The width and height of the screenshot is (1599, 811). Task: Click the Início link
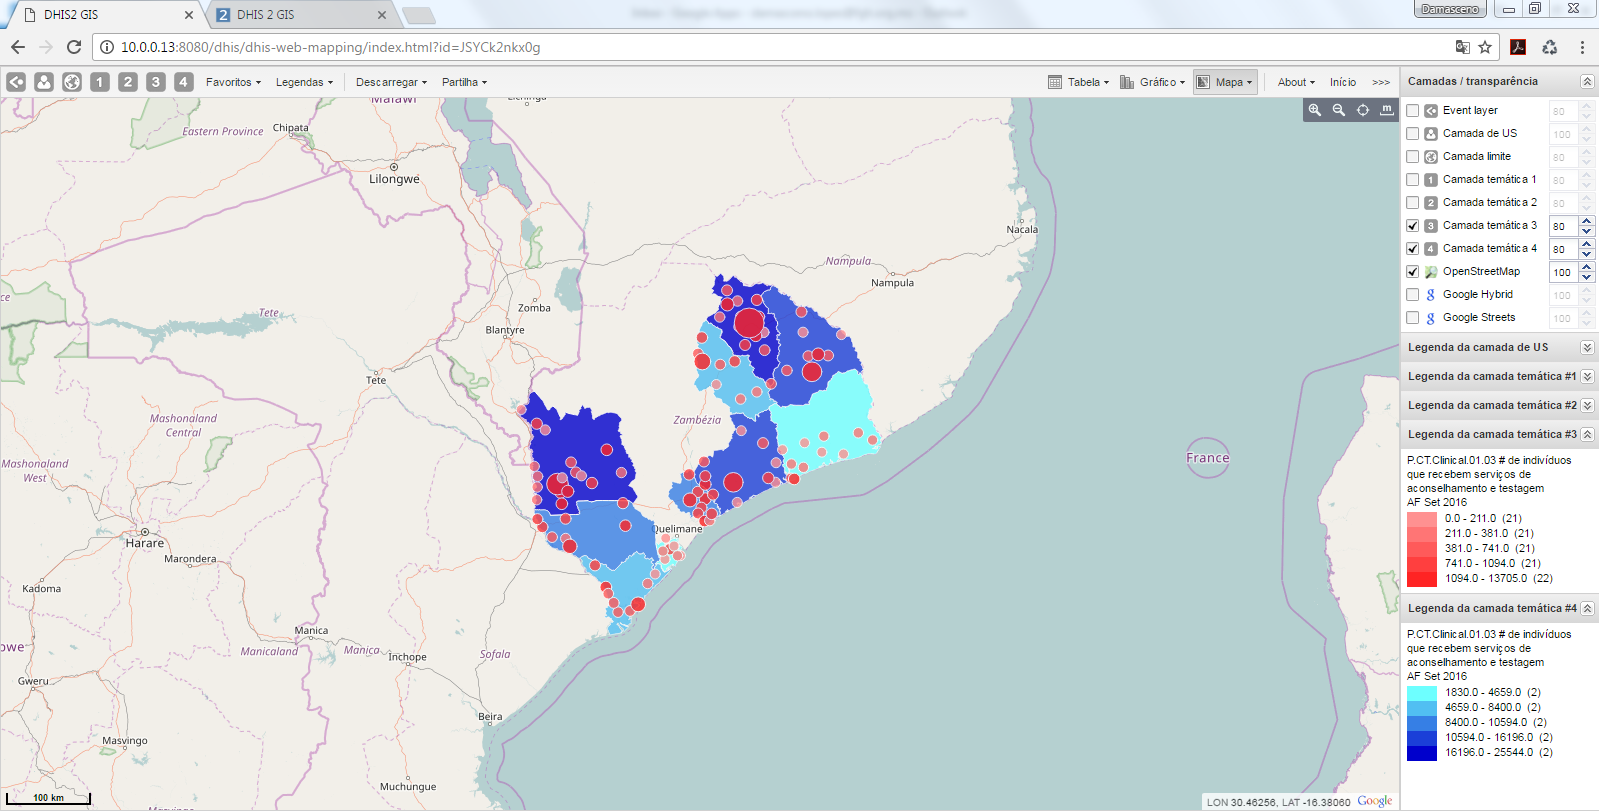(1343, 82)
